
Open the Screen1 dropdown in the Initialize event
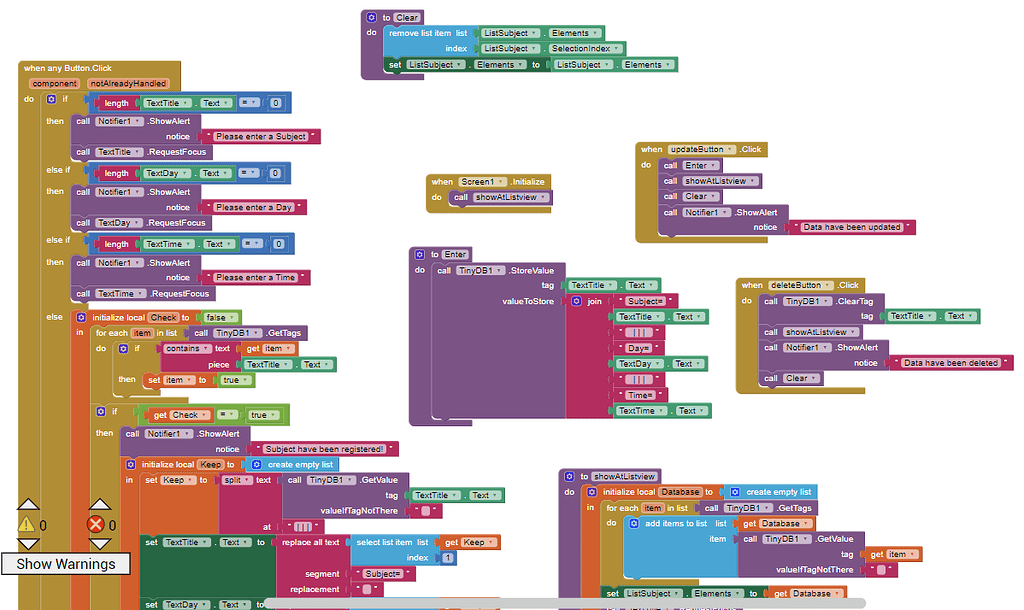click(501, 182)
